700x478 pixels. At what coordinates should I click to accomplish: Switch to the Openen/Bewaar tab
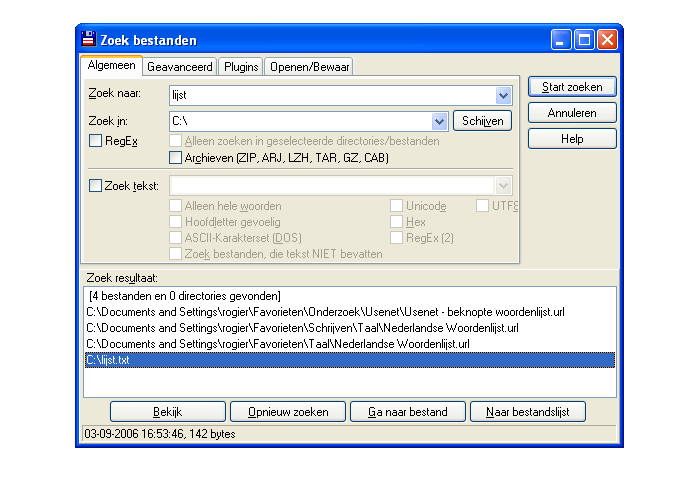[x=309, y=67]
